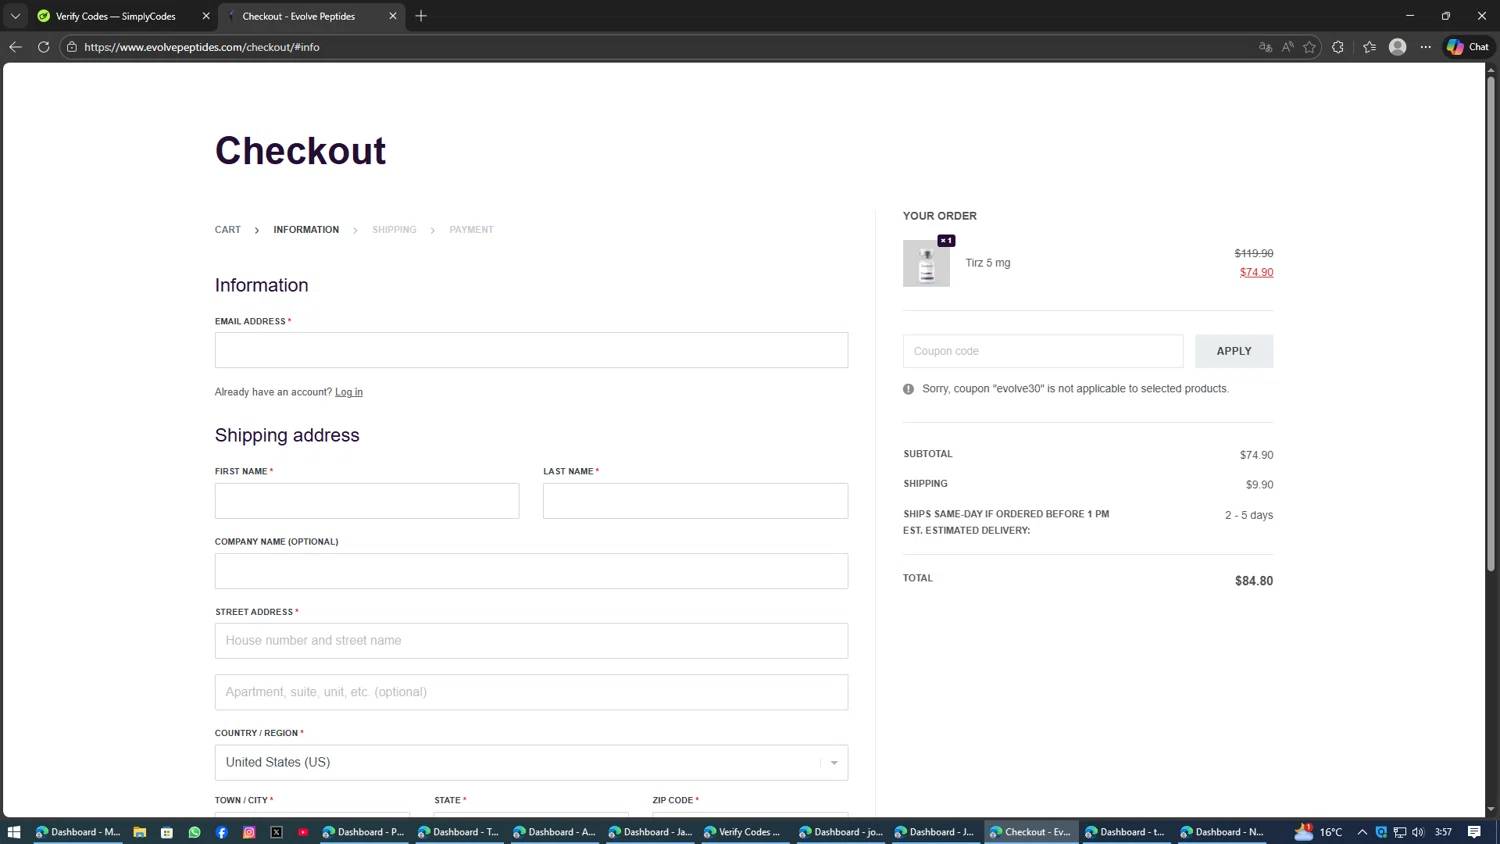Open the translate page icon
Viewport: 1500px width, 844px height.
pos(1265,47)
